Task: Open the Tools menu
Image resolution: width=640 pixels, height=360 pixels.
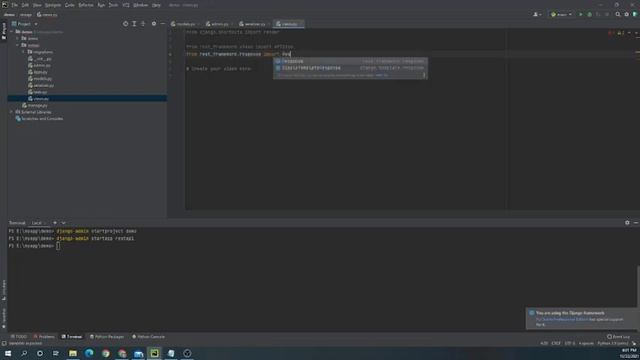Action: coord(113,5)
